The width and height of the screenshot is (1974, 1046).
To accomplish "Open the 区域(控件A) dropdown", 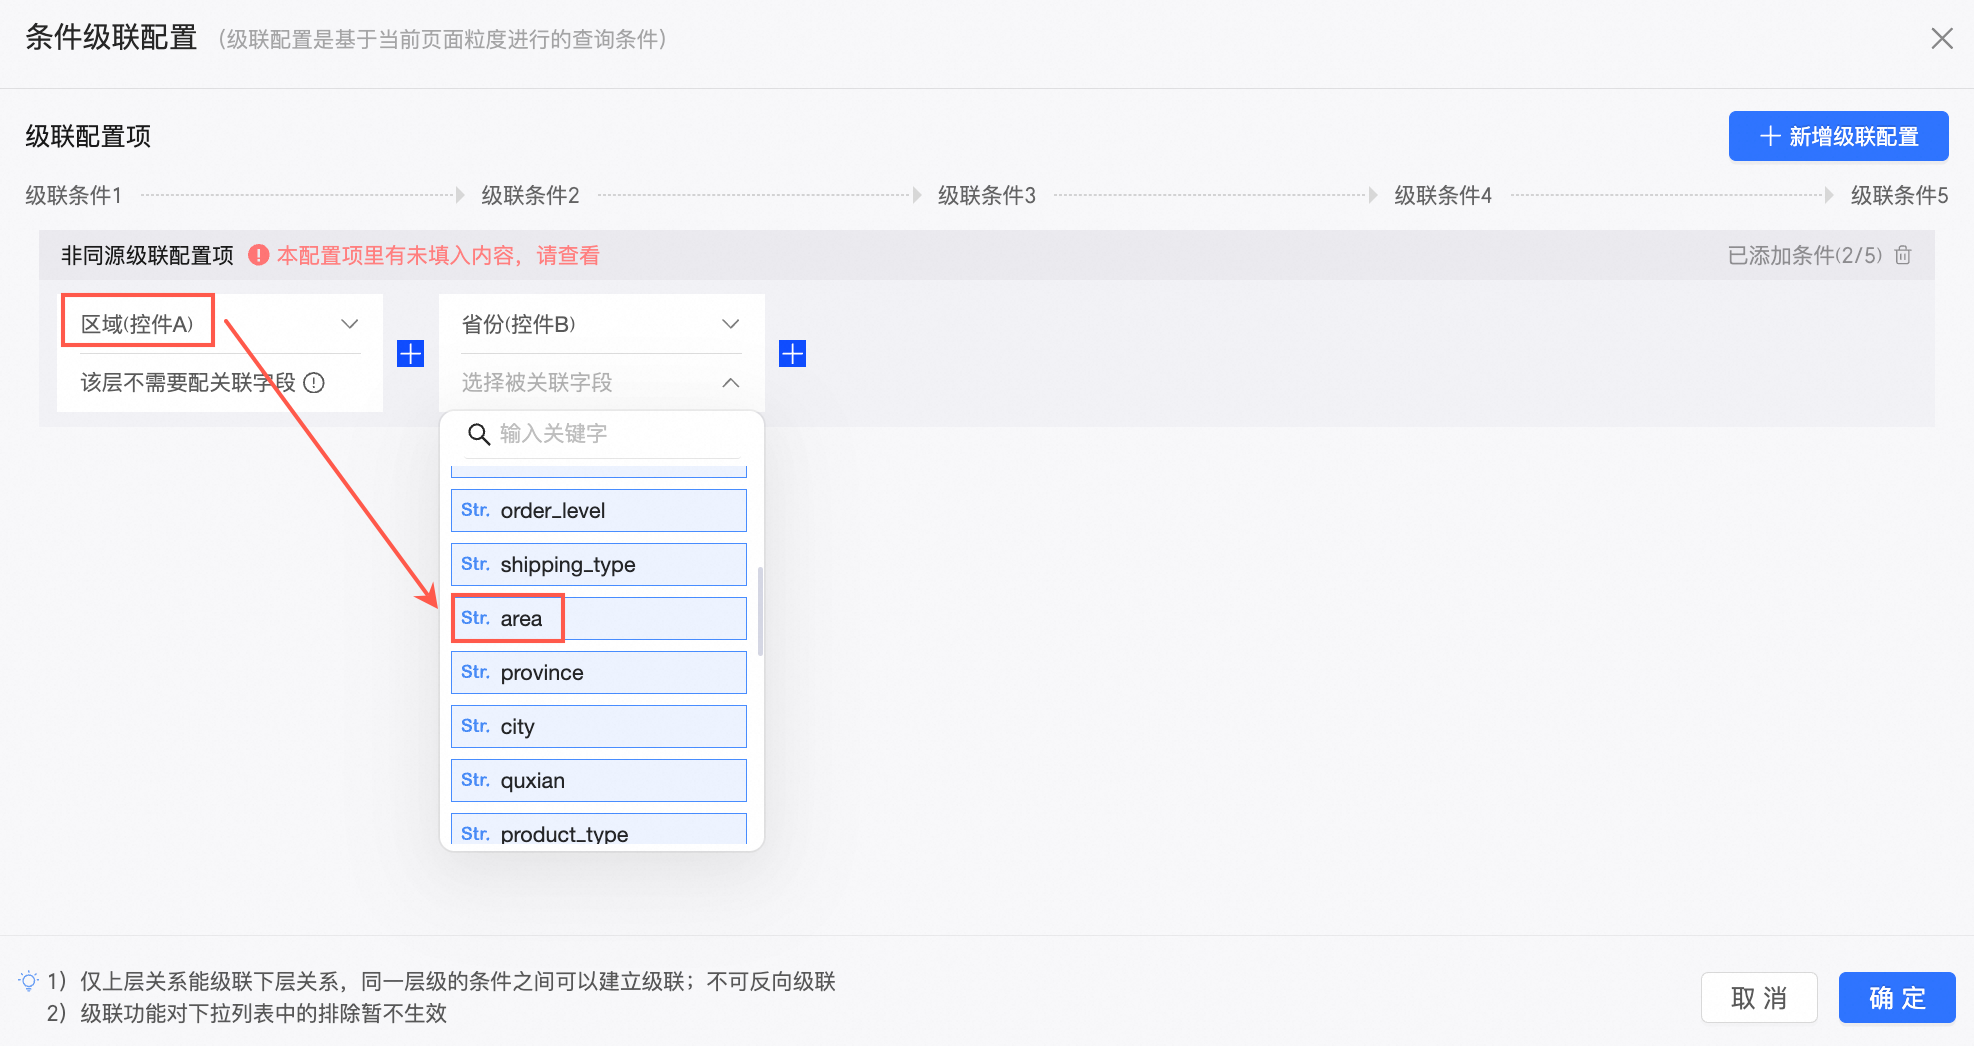I will pos(220,324).
